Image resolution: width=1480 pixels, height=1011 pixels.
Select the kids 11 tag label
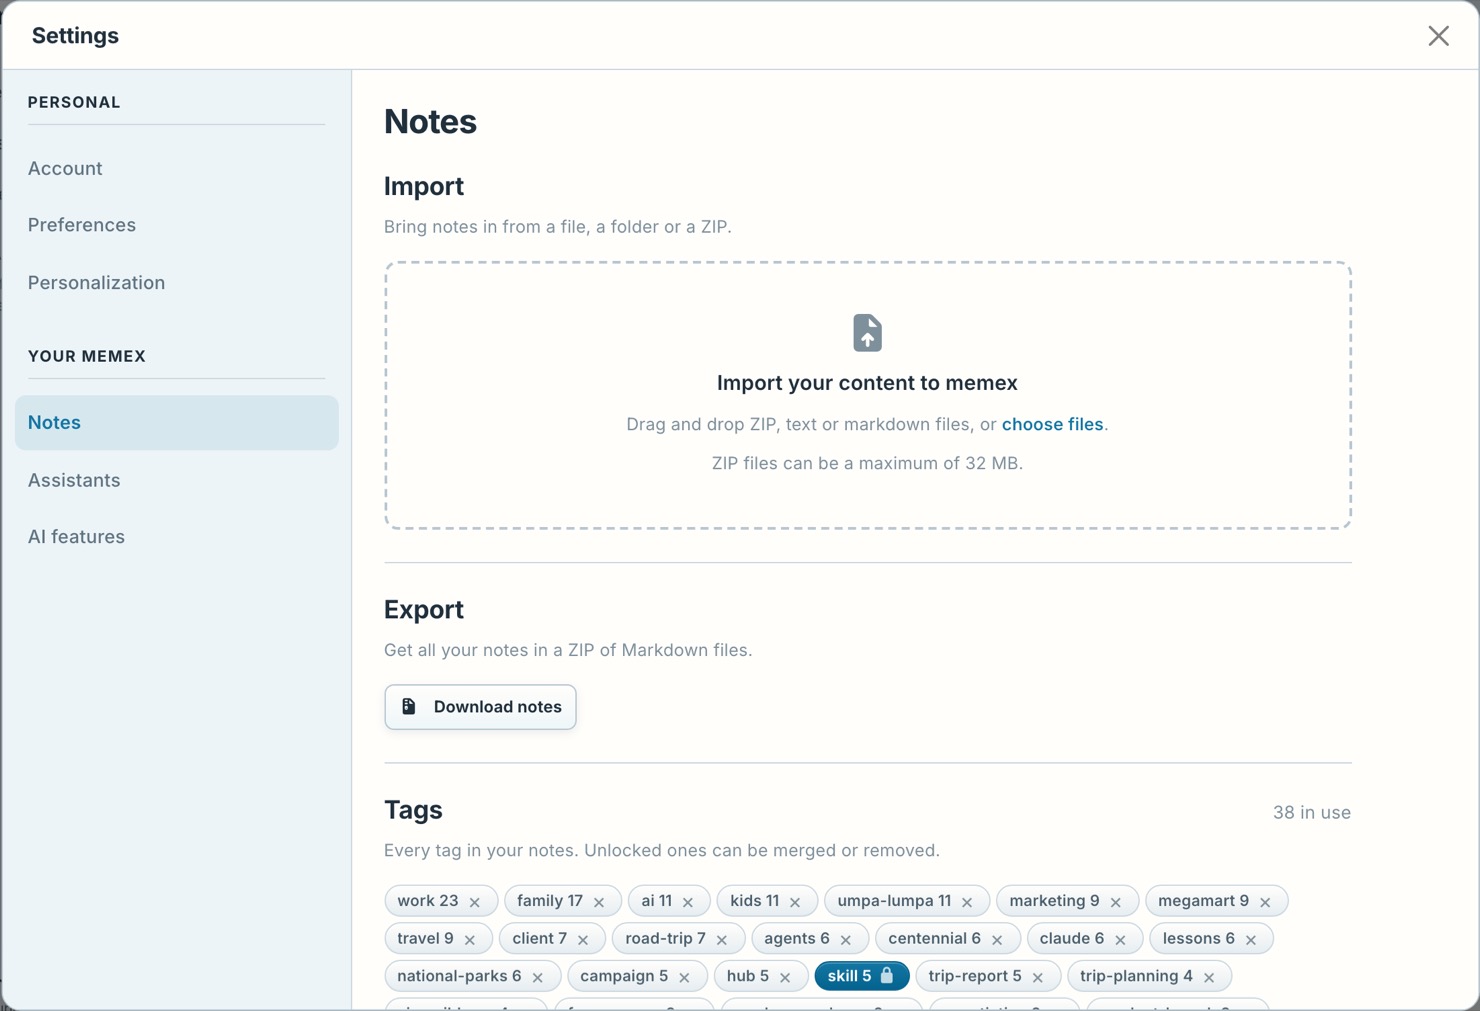754,901
